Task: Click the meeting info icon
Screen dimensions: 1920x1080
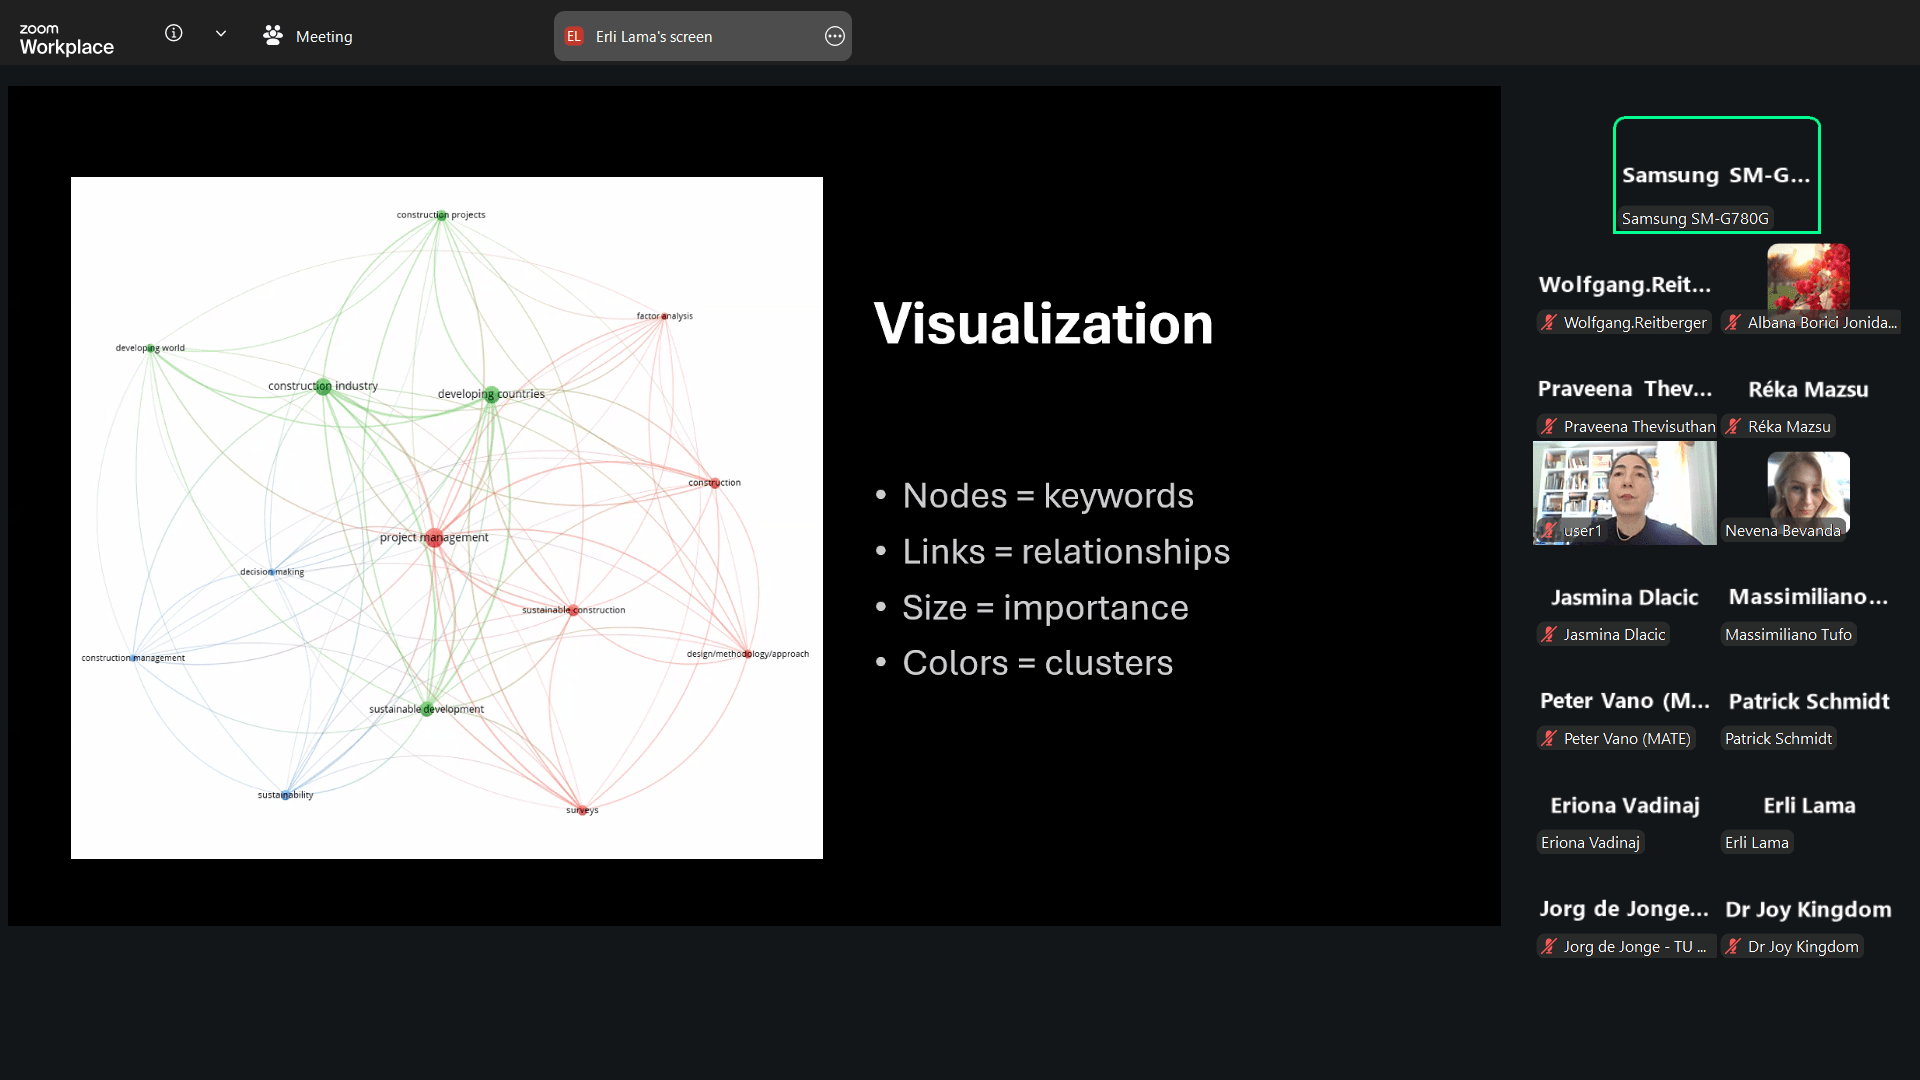Action: tap(173, 34)
